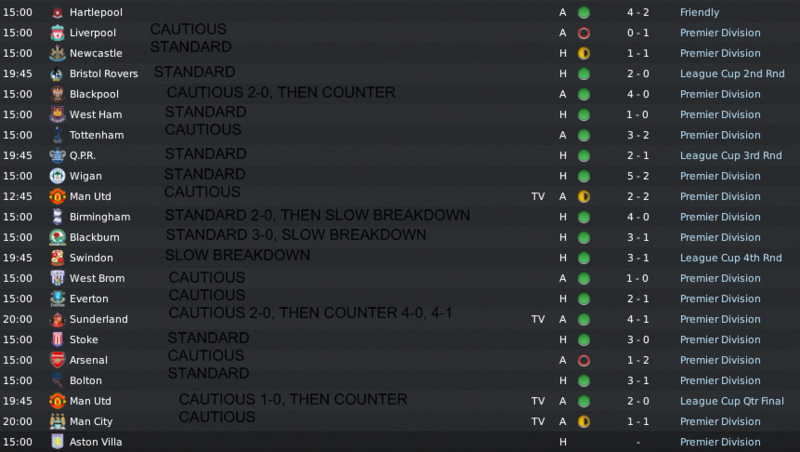Select the Arsenal club badge

pyautogui.click(x=57, y=360)
